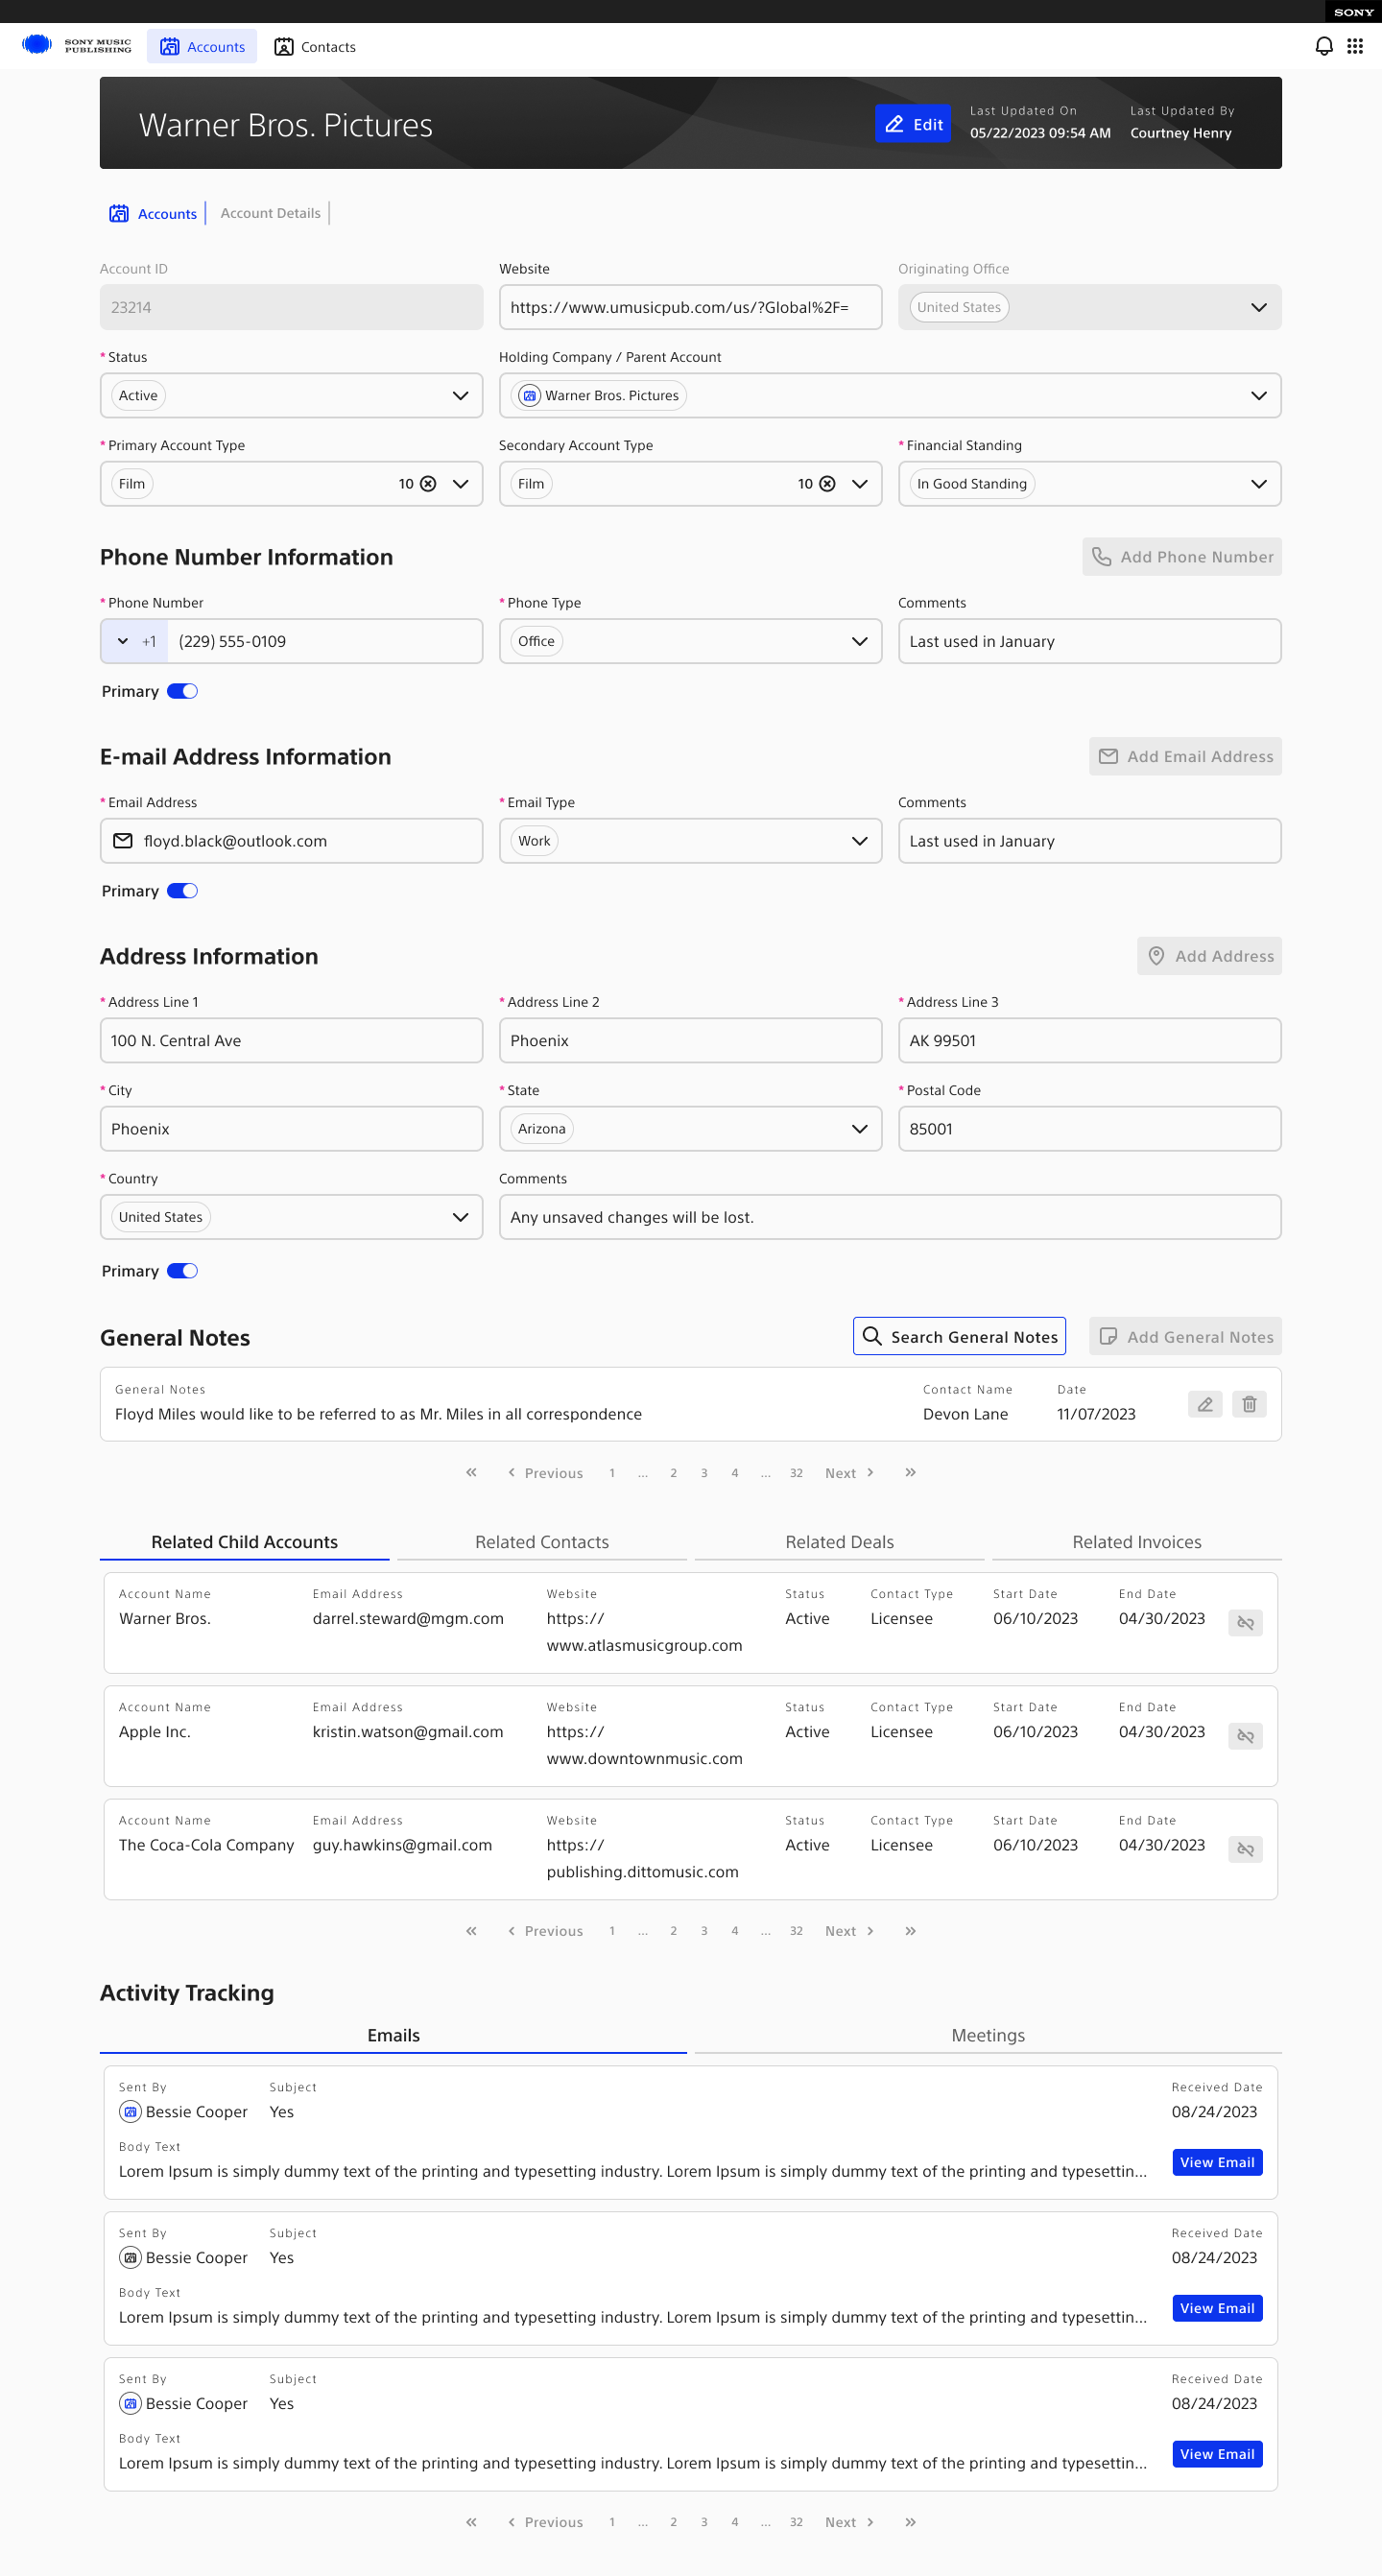Switch to Related Invoices tab
This screenshot has height=2576, width=1382.
click(1137, 1542)
